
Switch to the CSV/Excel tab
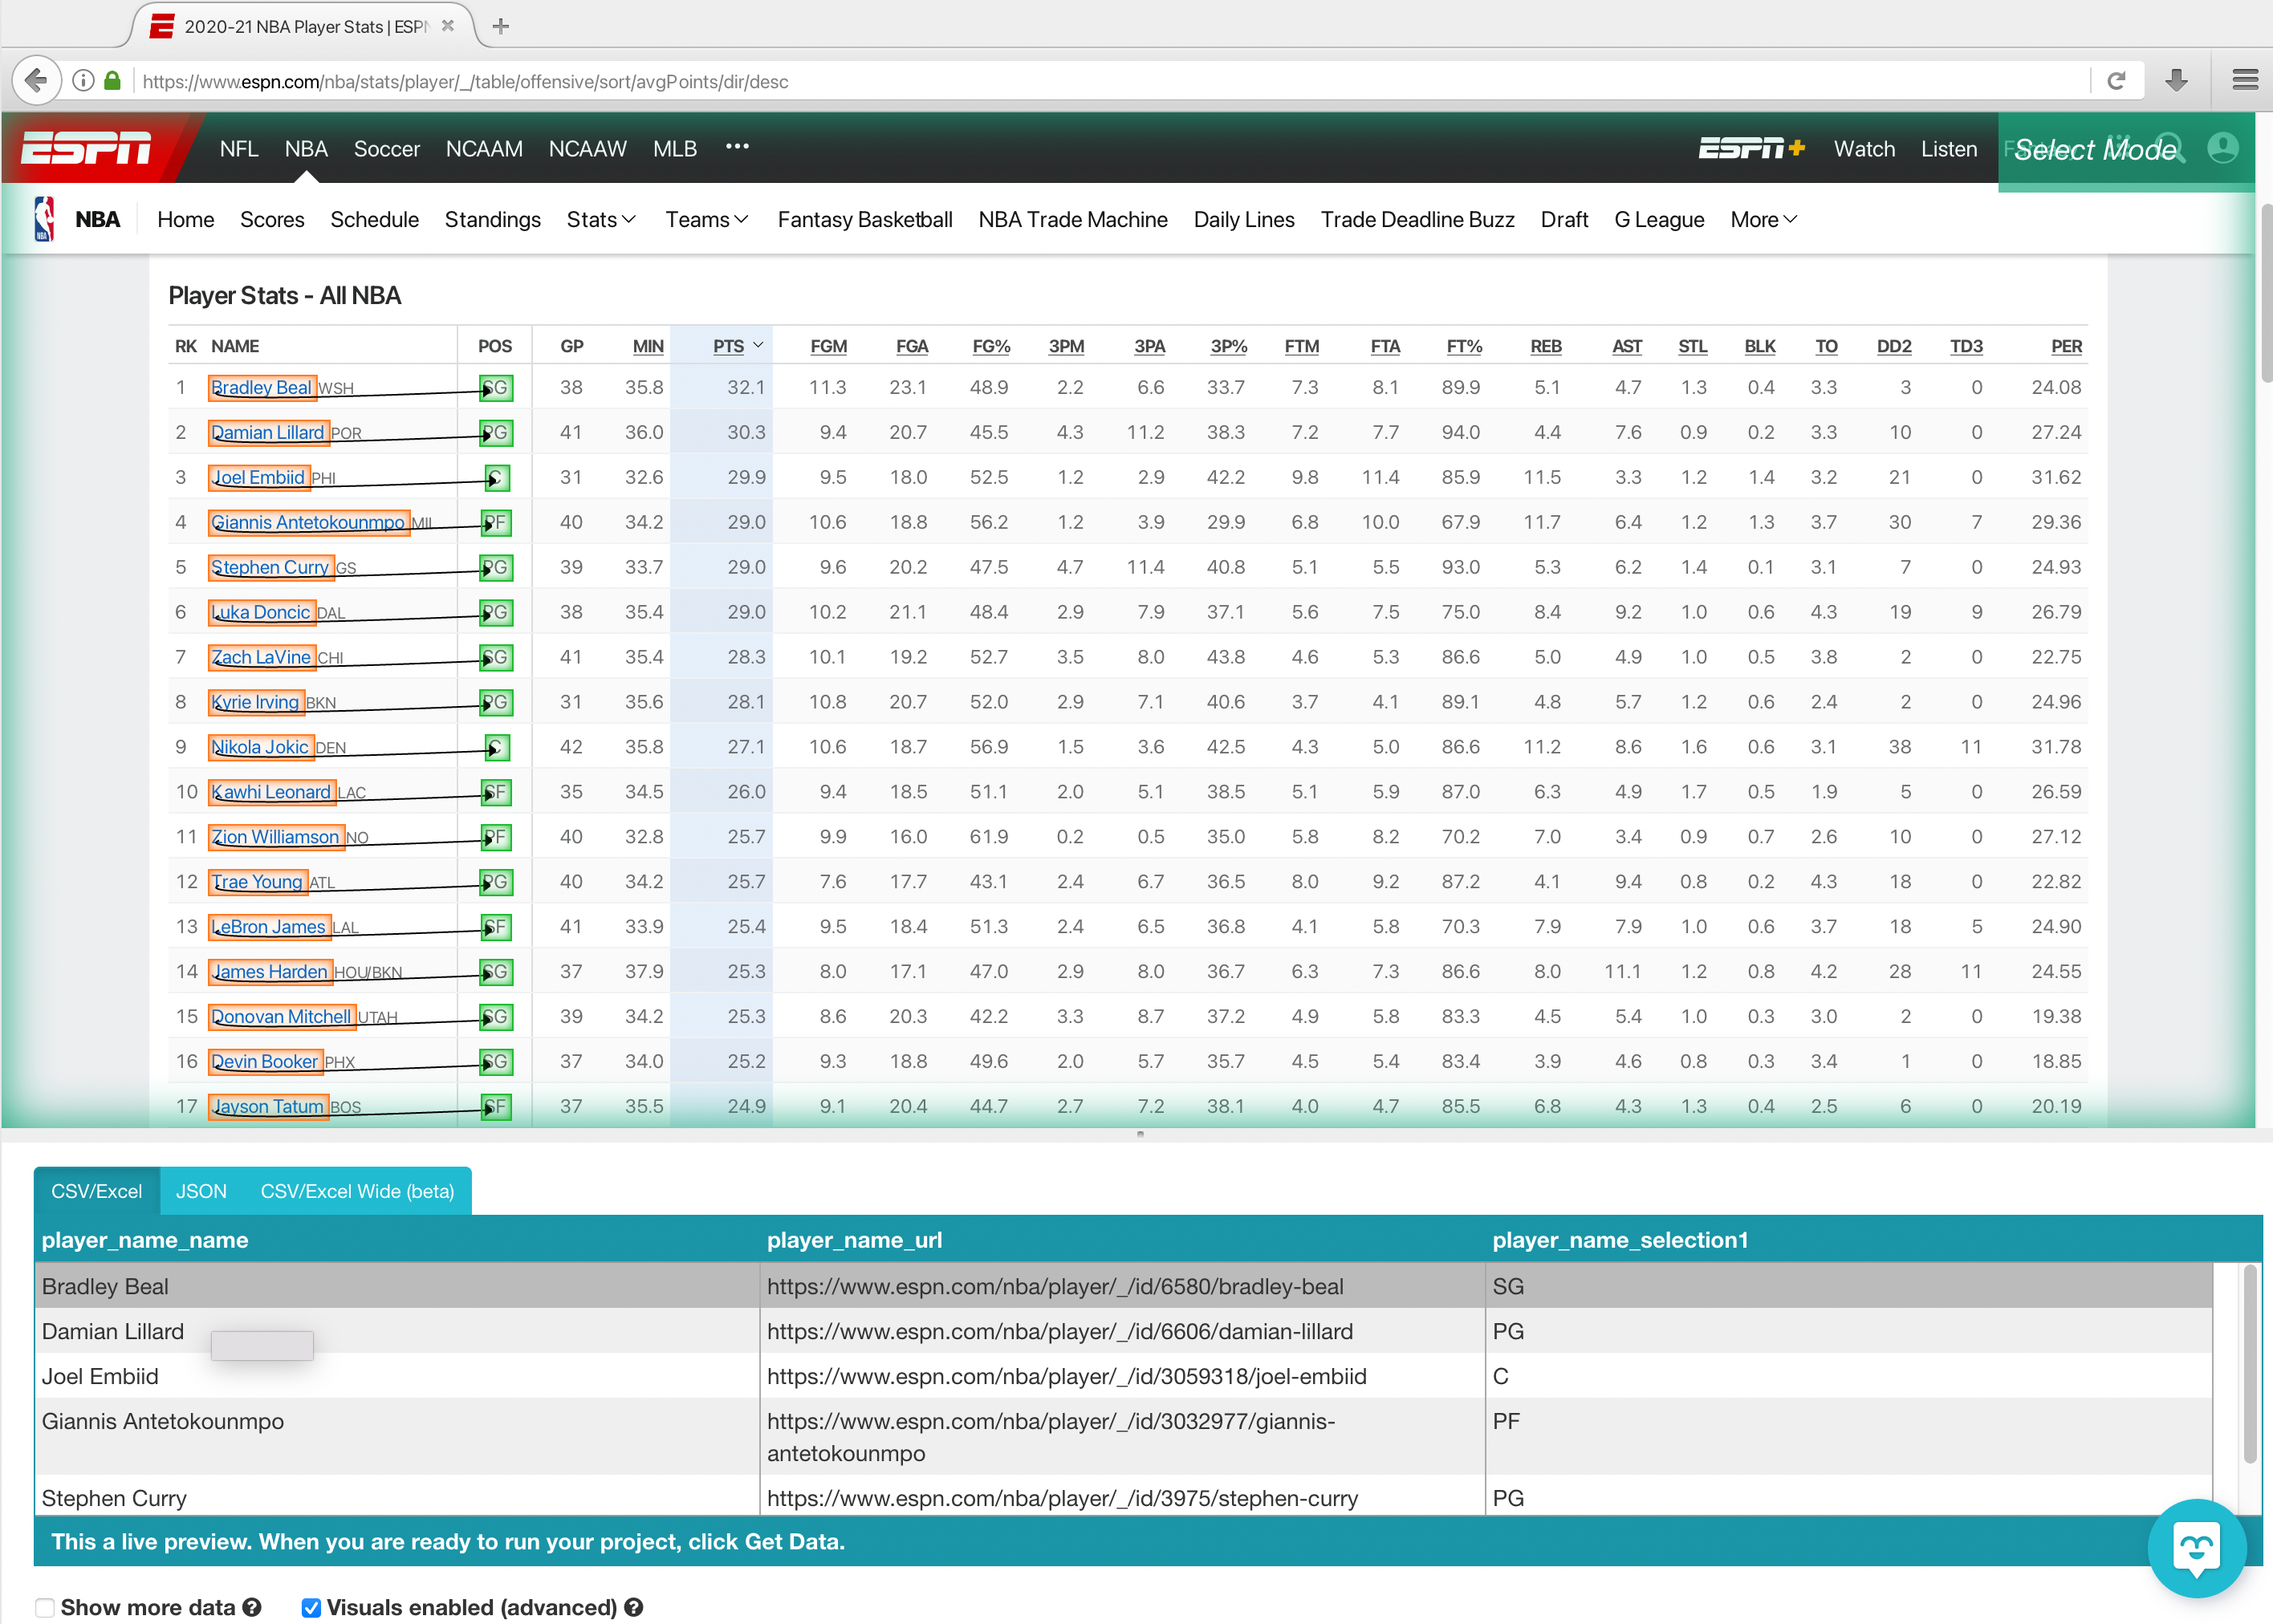tap(97, 1191)
